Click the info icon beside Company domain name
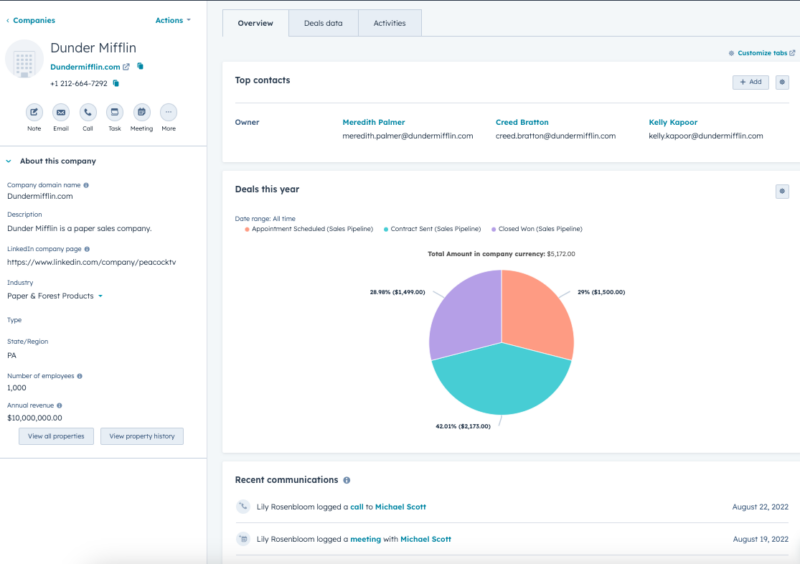 [86, 185]
